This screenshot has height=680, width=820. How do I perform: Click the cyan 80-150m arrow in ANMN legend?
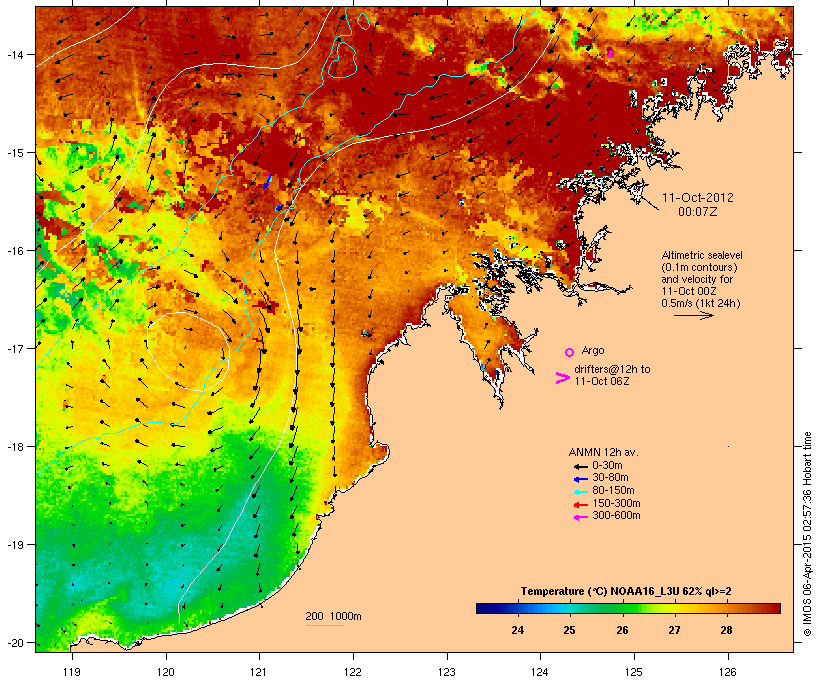(580, 492)
